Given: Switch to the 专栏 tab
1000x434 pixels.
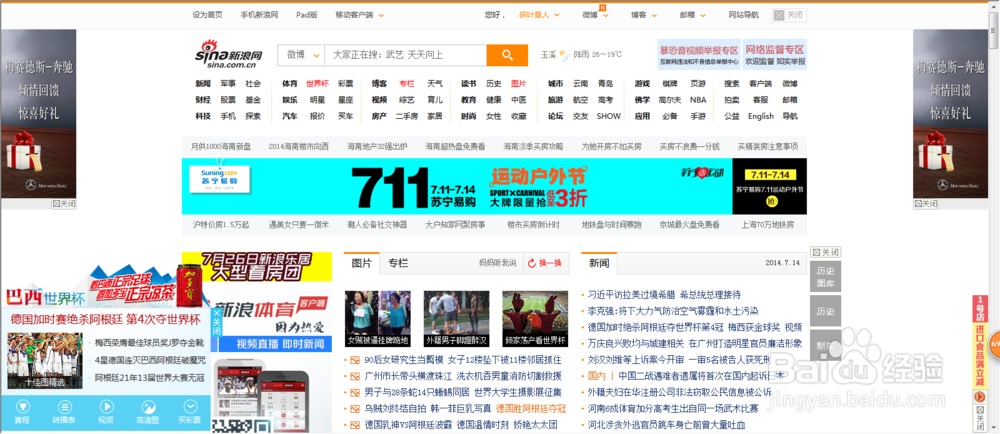Looking at the screenshot, I should coord(398,263).
